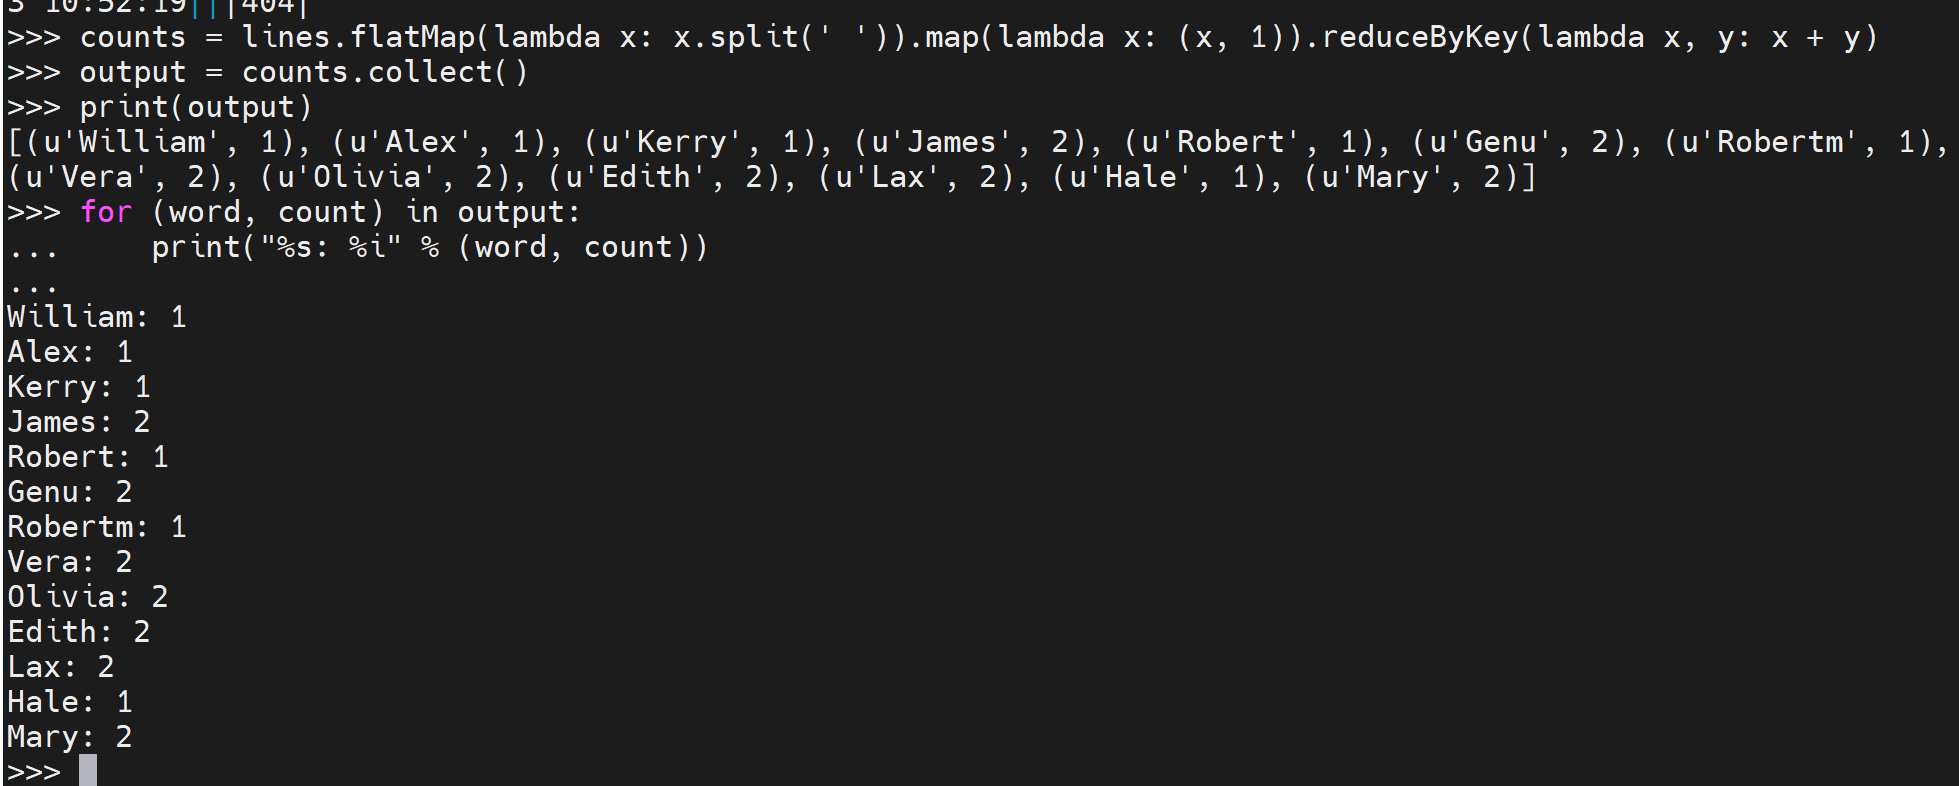Click the "William: 1" output line
This screenshot has width=1959, height=786.
(96, 317)
